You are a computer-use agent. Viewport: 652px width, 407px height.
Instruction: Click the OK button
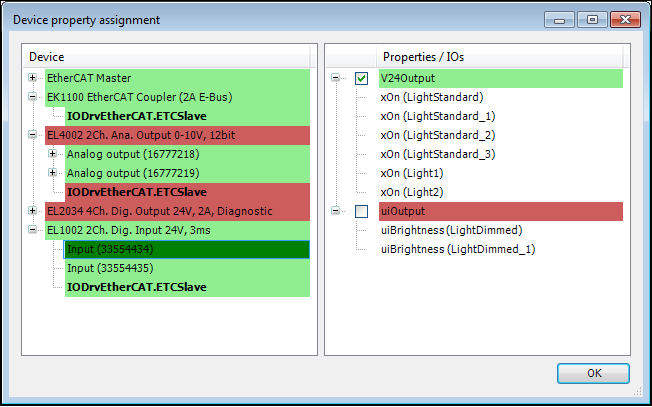tap(593, 373)
